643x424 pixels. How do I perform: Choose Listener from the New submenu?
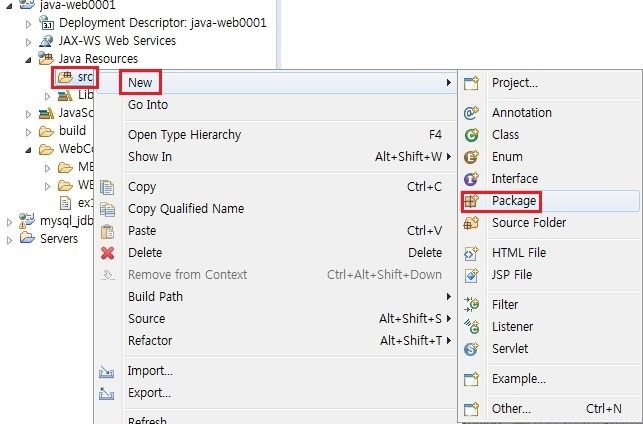point(550,327)
